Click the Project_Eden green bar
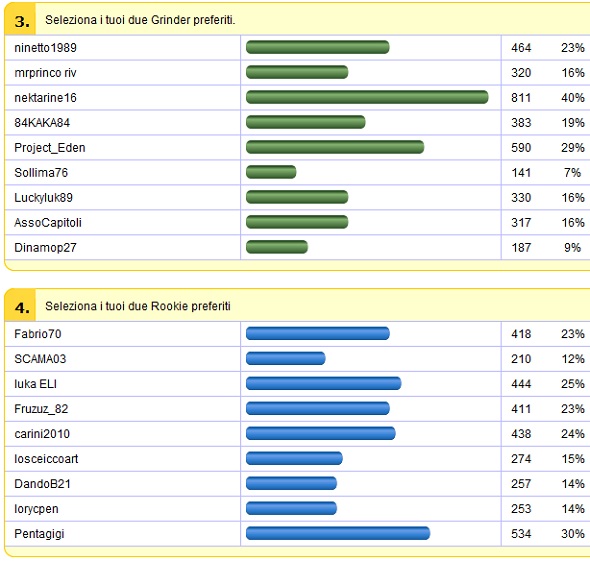 coord(335,147)
